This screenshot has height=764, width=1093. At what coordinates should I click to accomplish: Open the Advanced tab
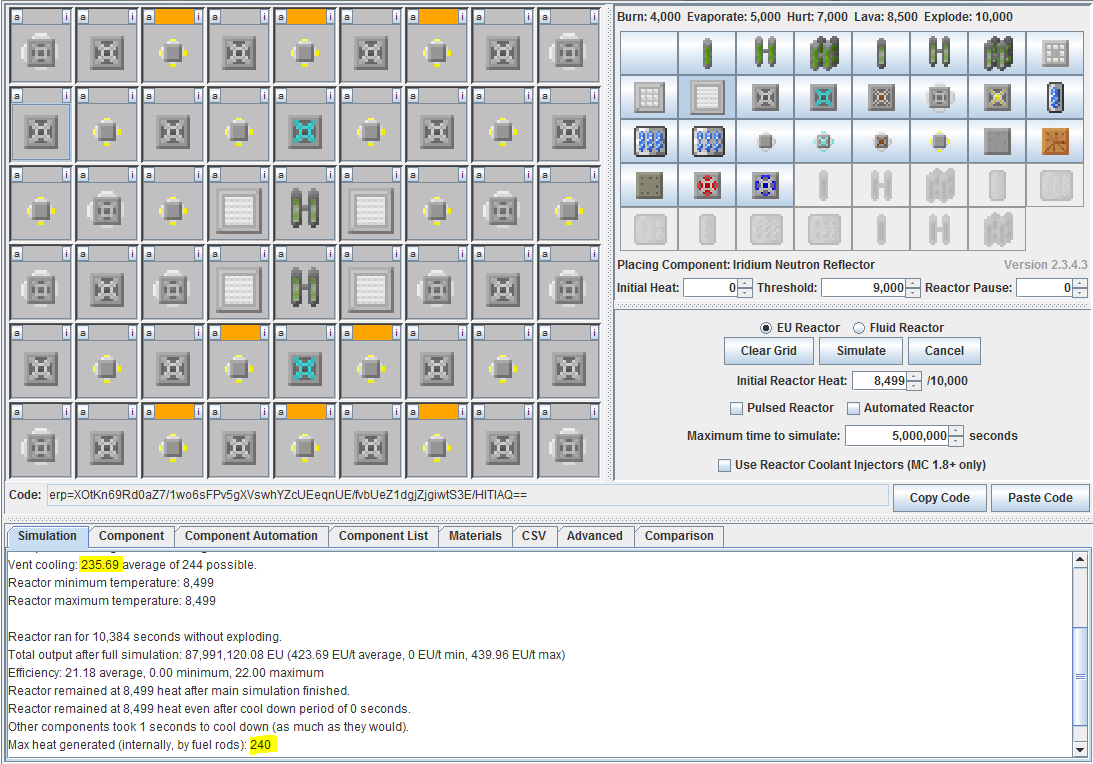point(595,536)
